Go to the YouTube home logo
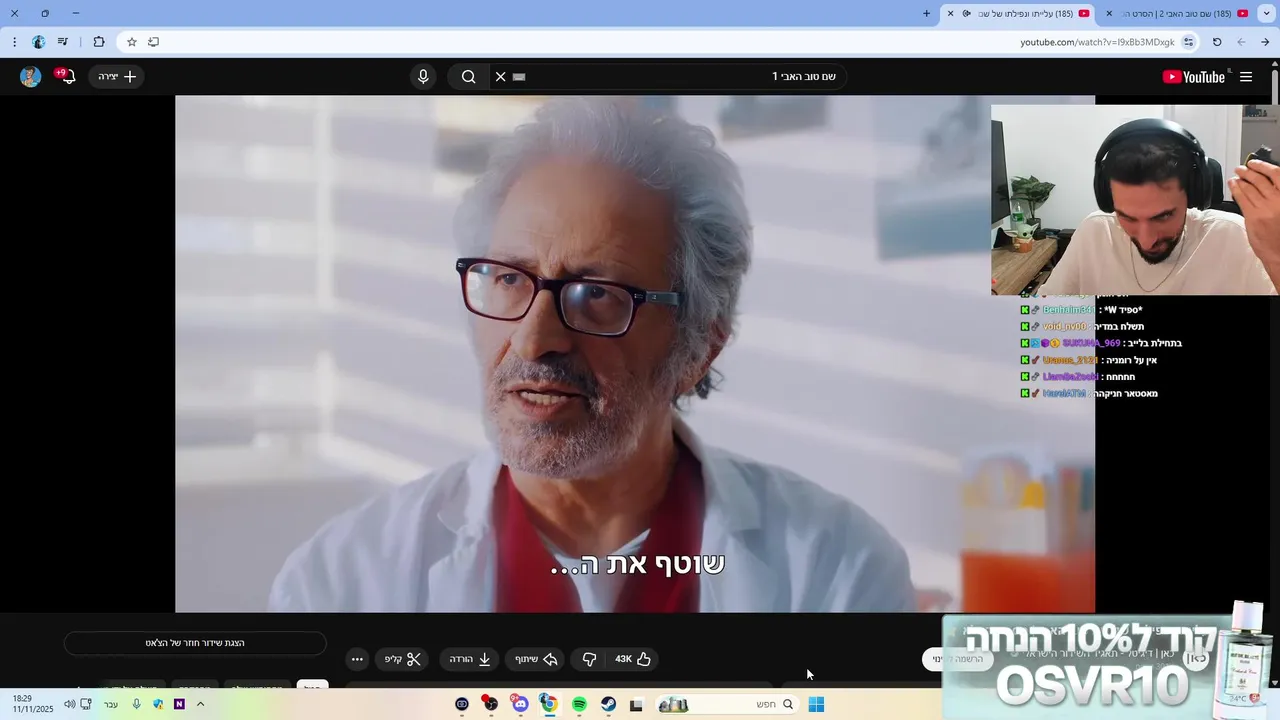 (1194, 77)
